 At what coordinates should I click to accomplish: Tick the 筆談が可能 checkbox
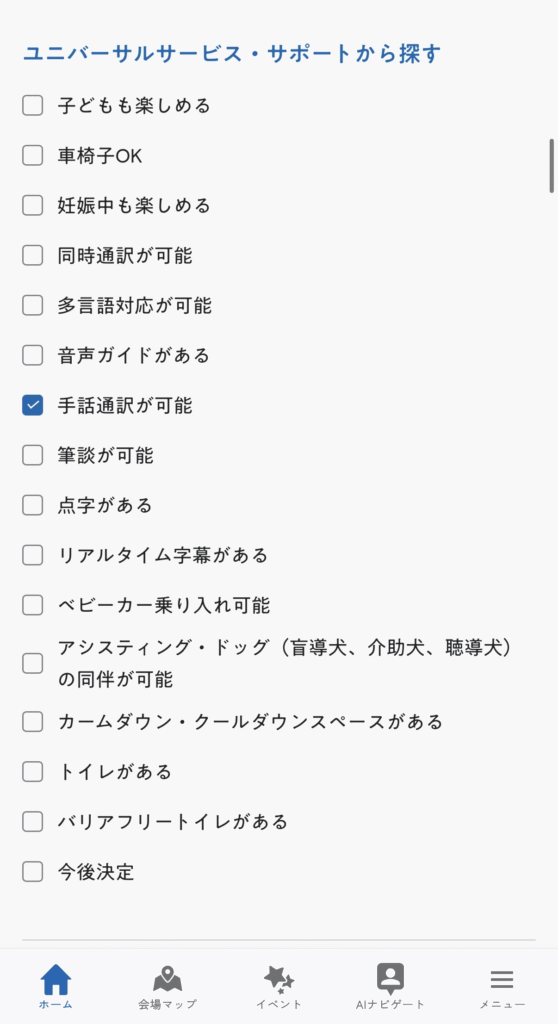point(33,455)
